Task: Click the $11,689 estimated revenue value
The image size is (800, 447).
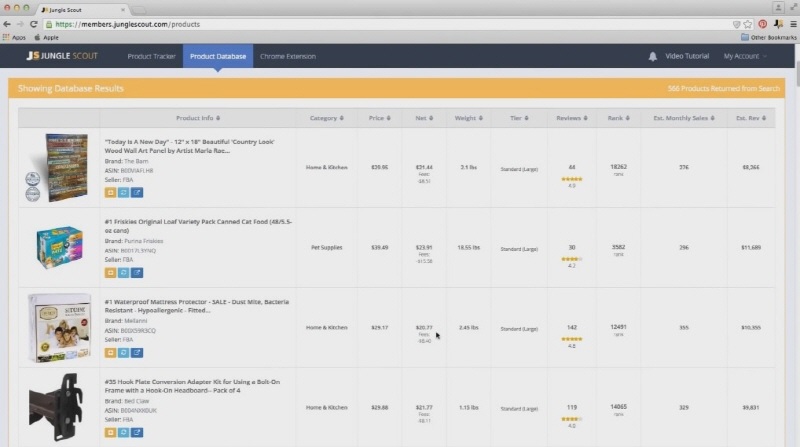Action: [x=751, y=247]
